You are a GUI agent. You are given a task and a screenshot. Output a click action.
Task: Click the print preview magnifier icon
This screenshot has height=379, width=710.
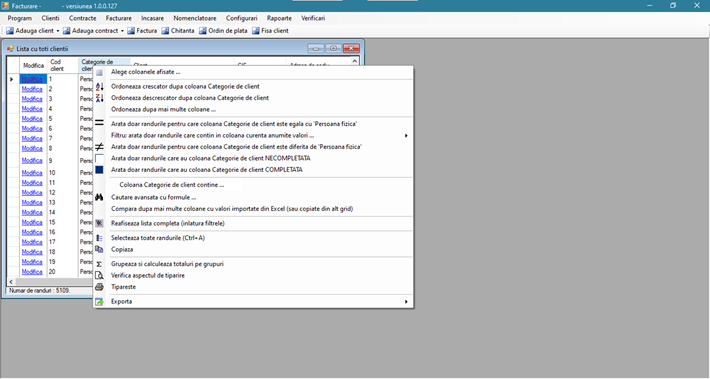[x=100, y=275]
